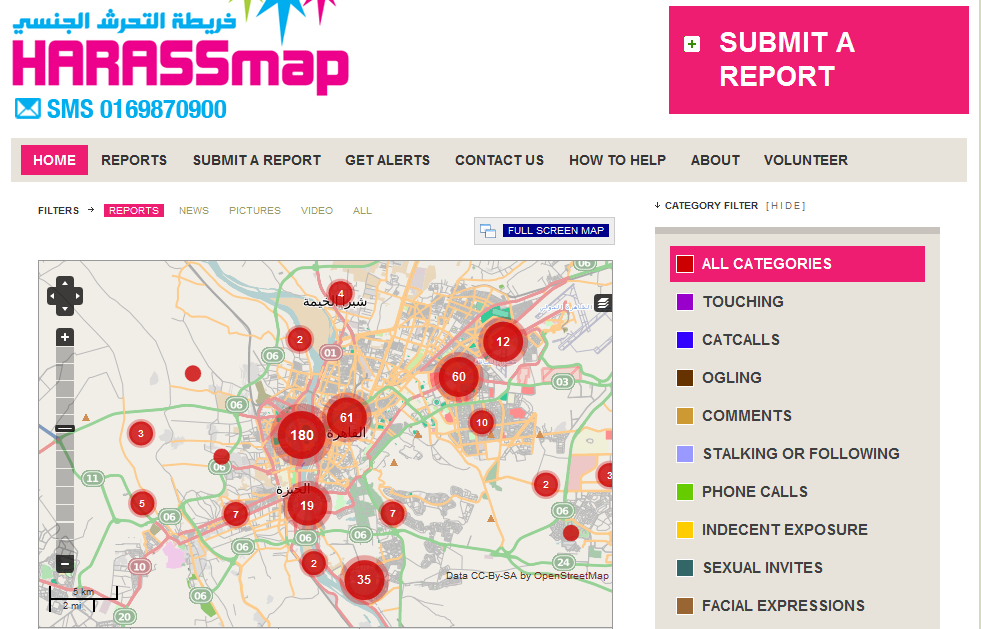Image resolution: width=981 pixels, height=629 pixels.
Task: Filter by Stalking or Following category
Action: pyautogui.click(x=801, y=454)
